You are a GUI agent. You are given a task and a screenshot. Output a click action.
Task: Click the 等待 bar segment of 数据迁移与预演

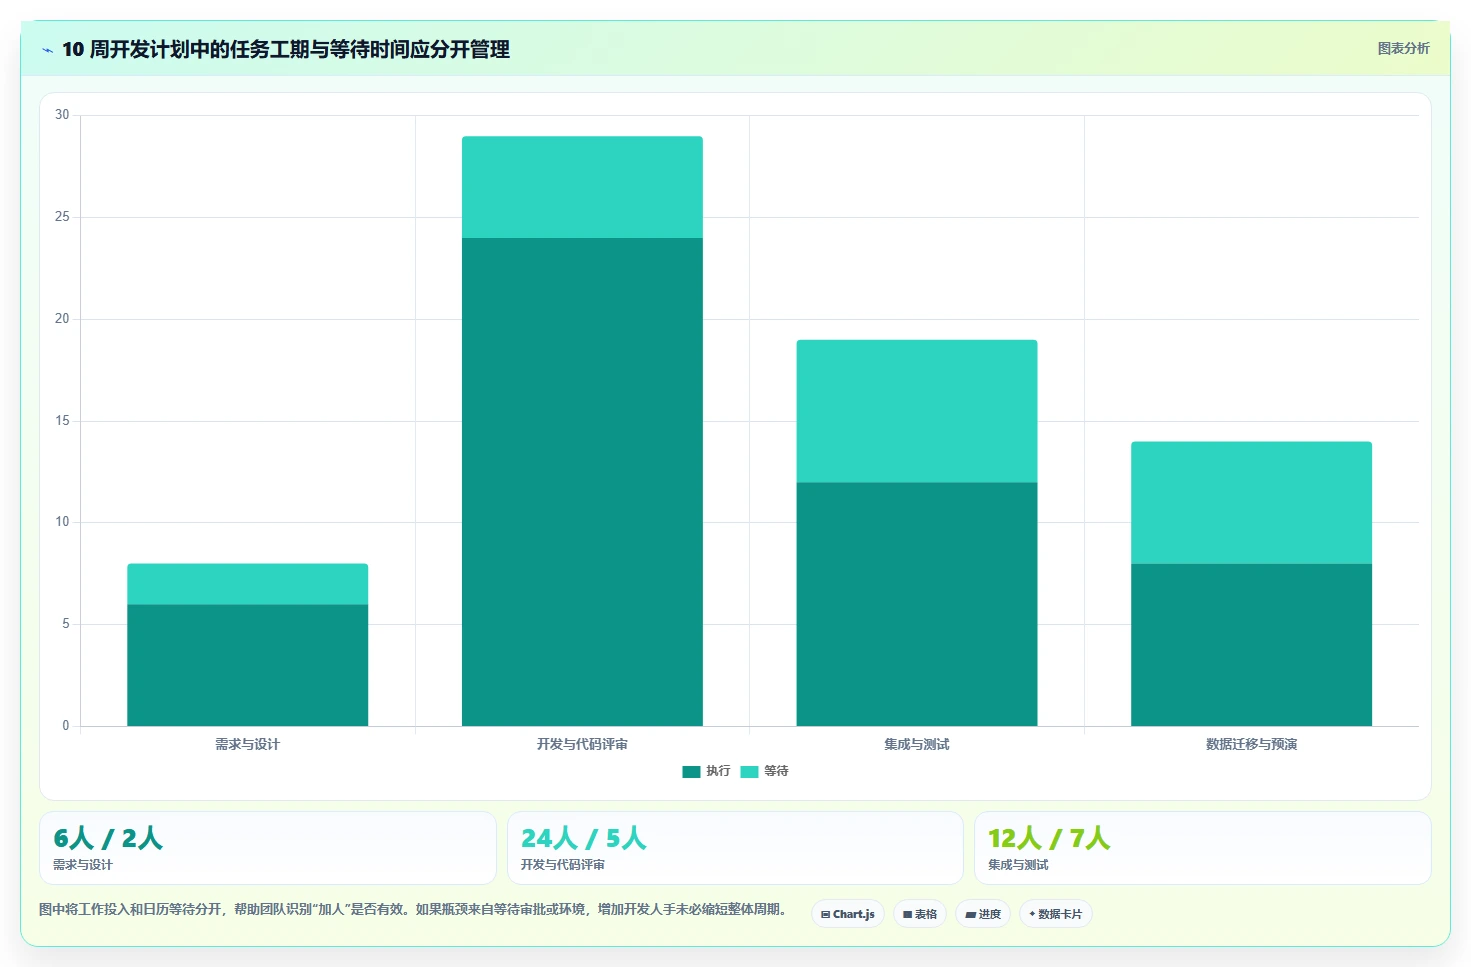tap(1251, 503)
